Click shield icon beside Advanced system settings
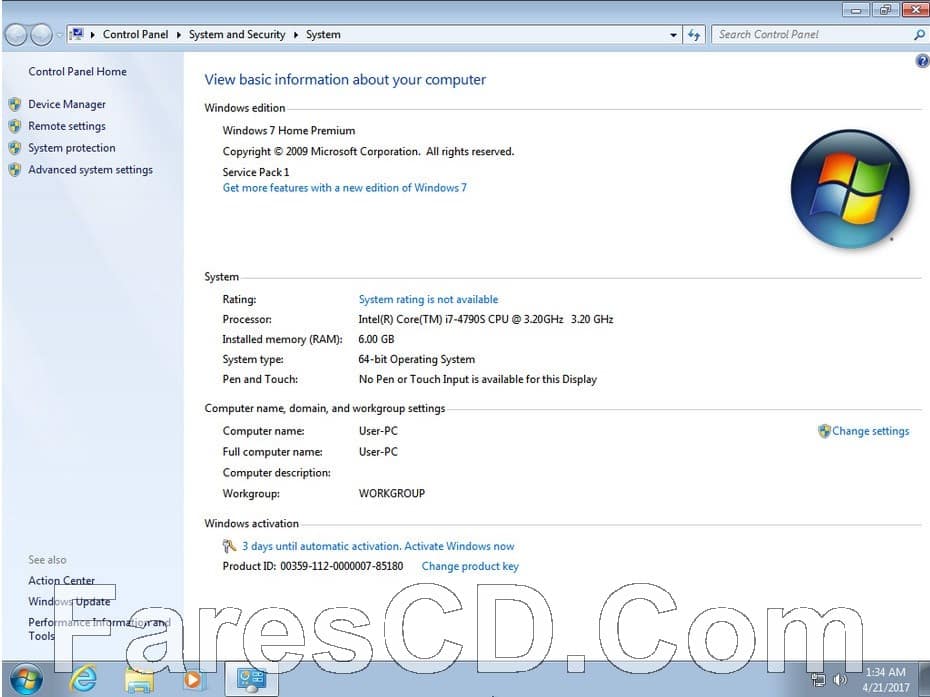 pyautogui.click(x=15, y=170)
